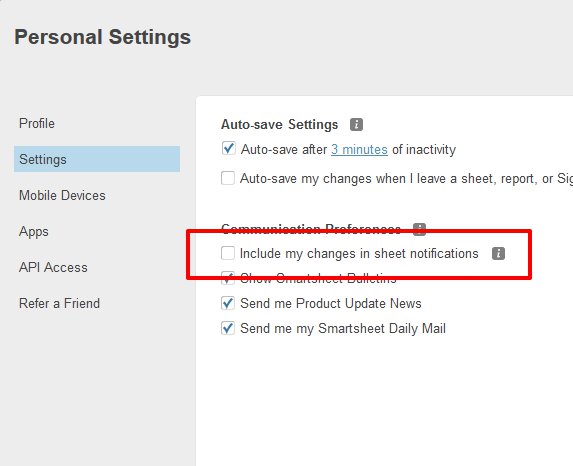Disable Send me my Smartsheet Daily Mail
The height and width of the screenshot is (466, 573).
tap(228, 328)
